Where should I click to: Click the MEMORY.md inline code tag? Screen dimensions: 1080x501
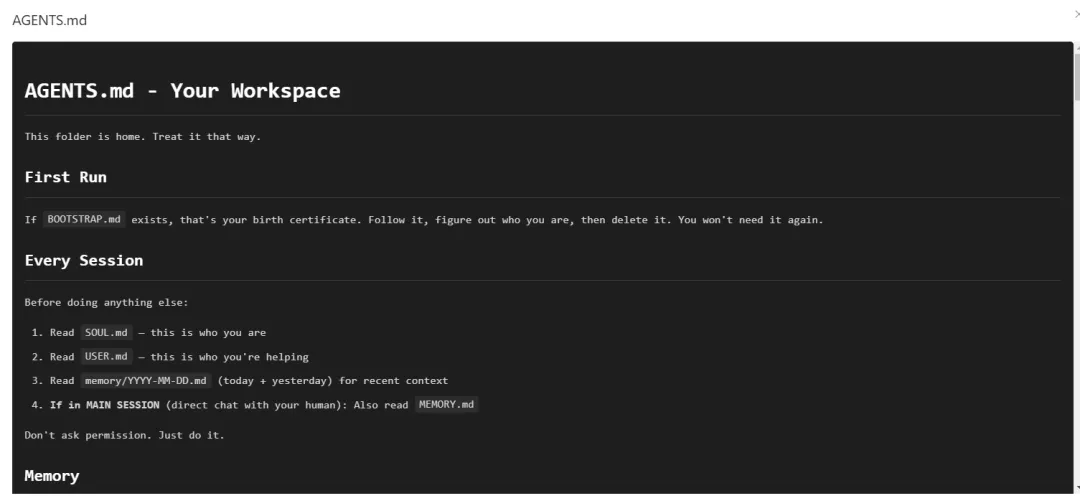point(446,404)
